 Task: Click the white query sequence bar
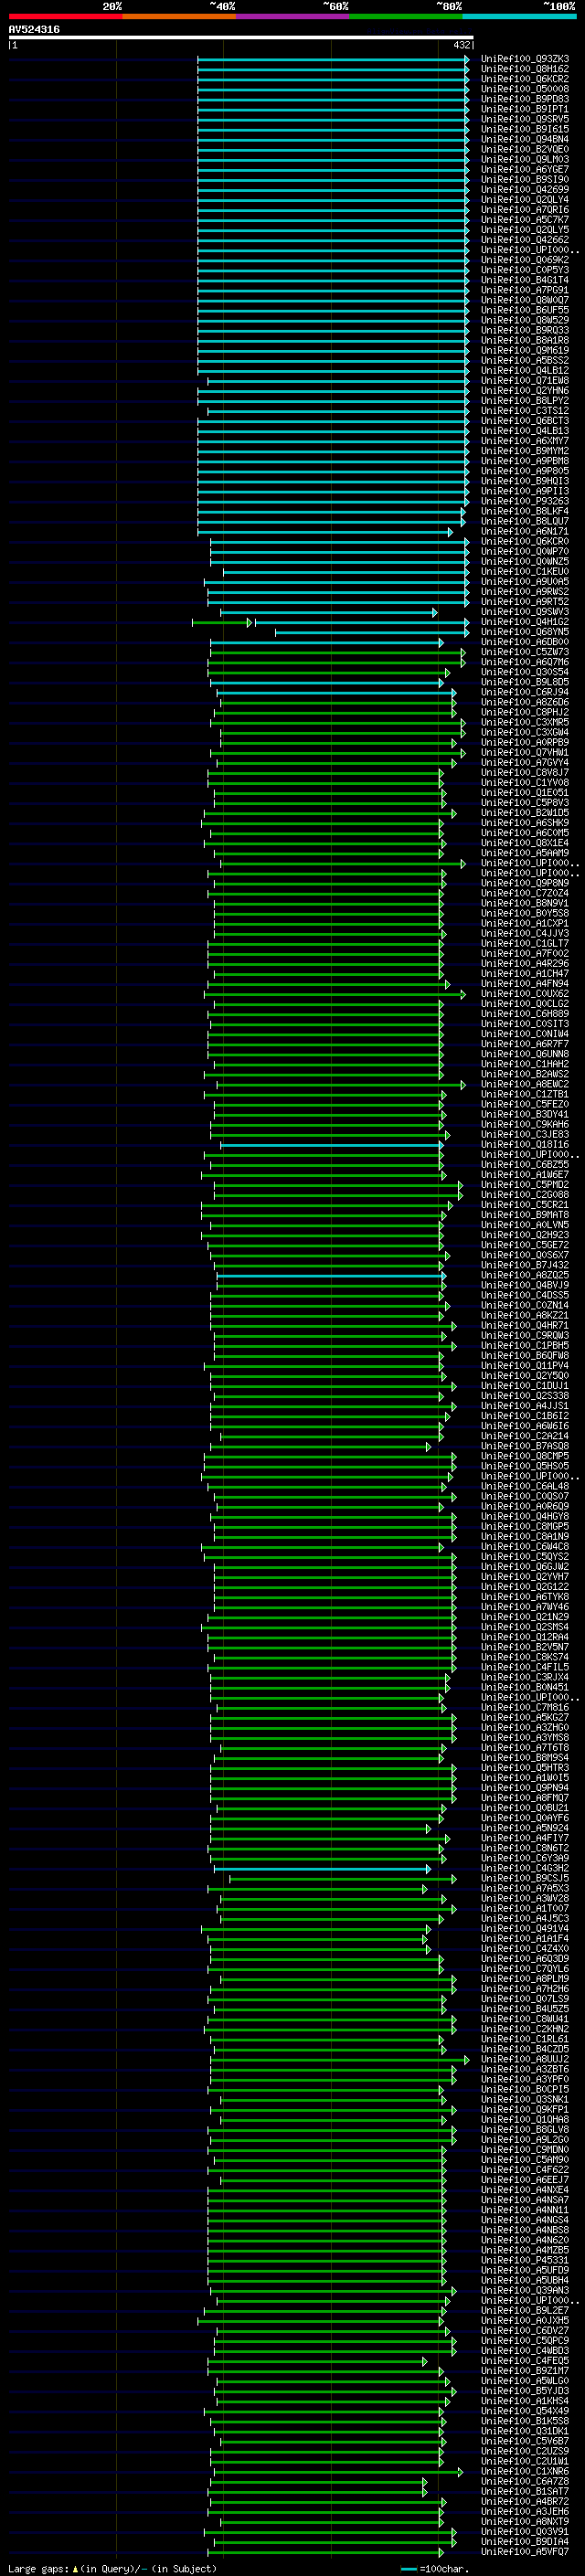click(241, 38)
